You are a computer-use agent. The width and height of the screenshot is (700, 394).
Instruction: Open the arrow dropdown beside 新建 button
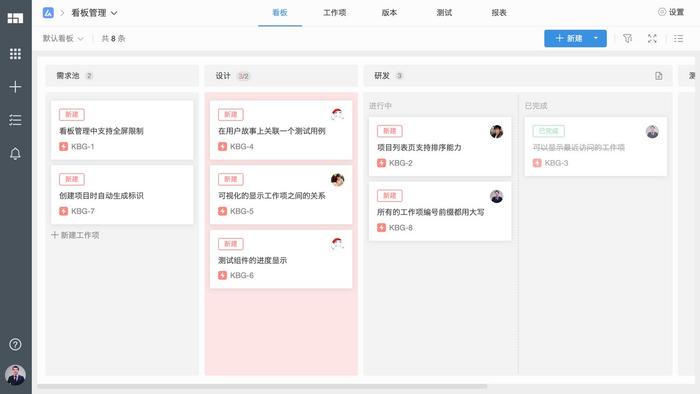[596, 38]
